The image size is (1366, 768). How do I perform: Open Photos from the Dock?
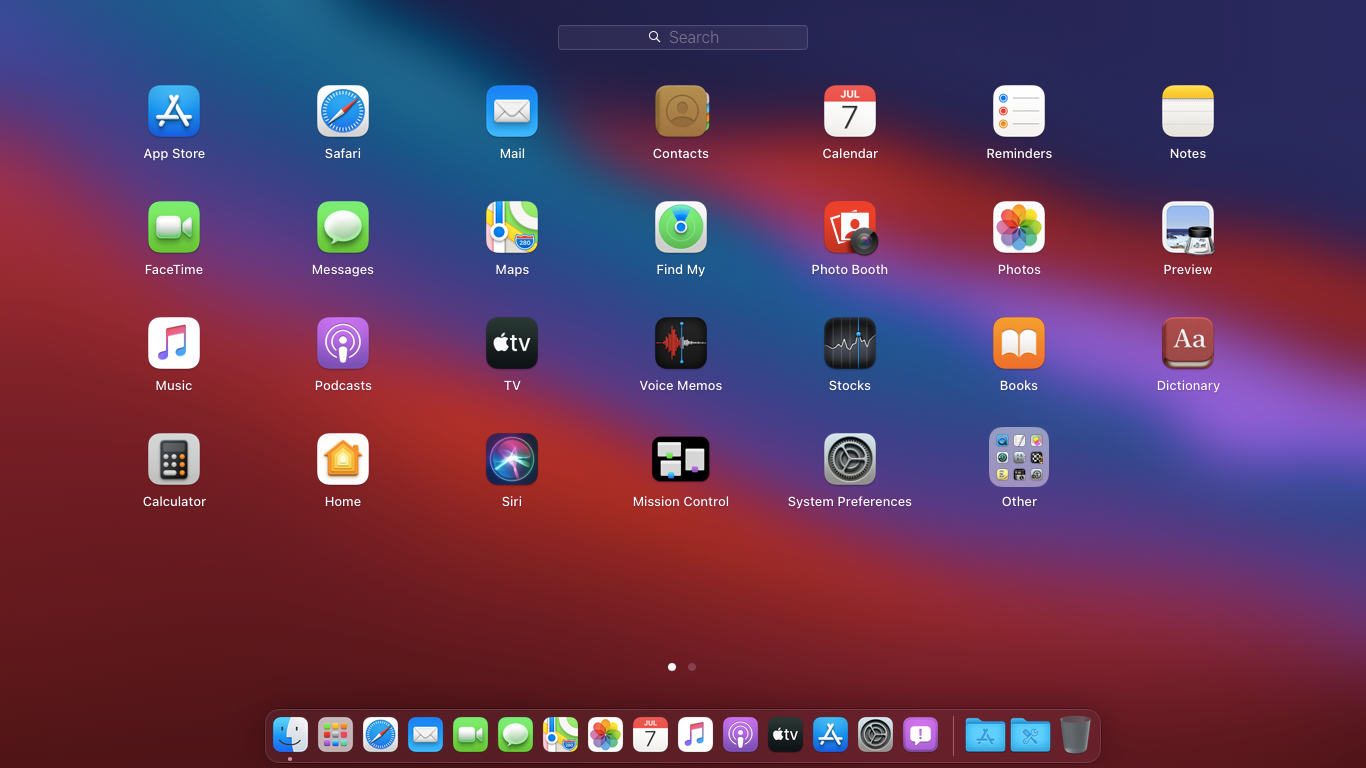tap(606, 735)
